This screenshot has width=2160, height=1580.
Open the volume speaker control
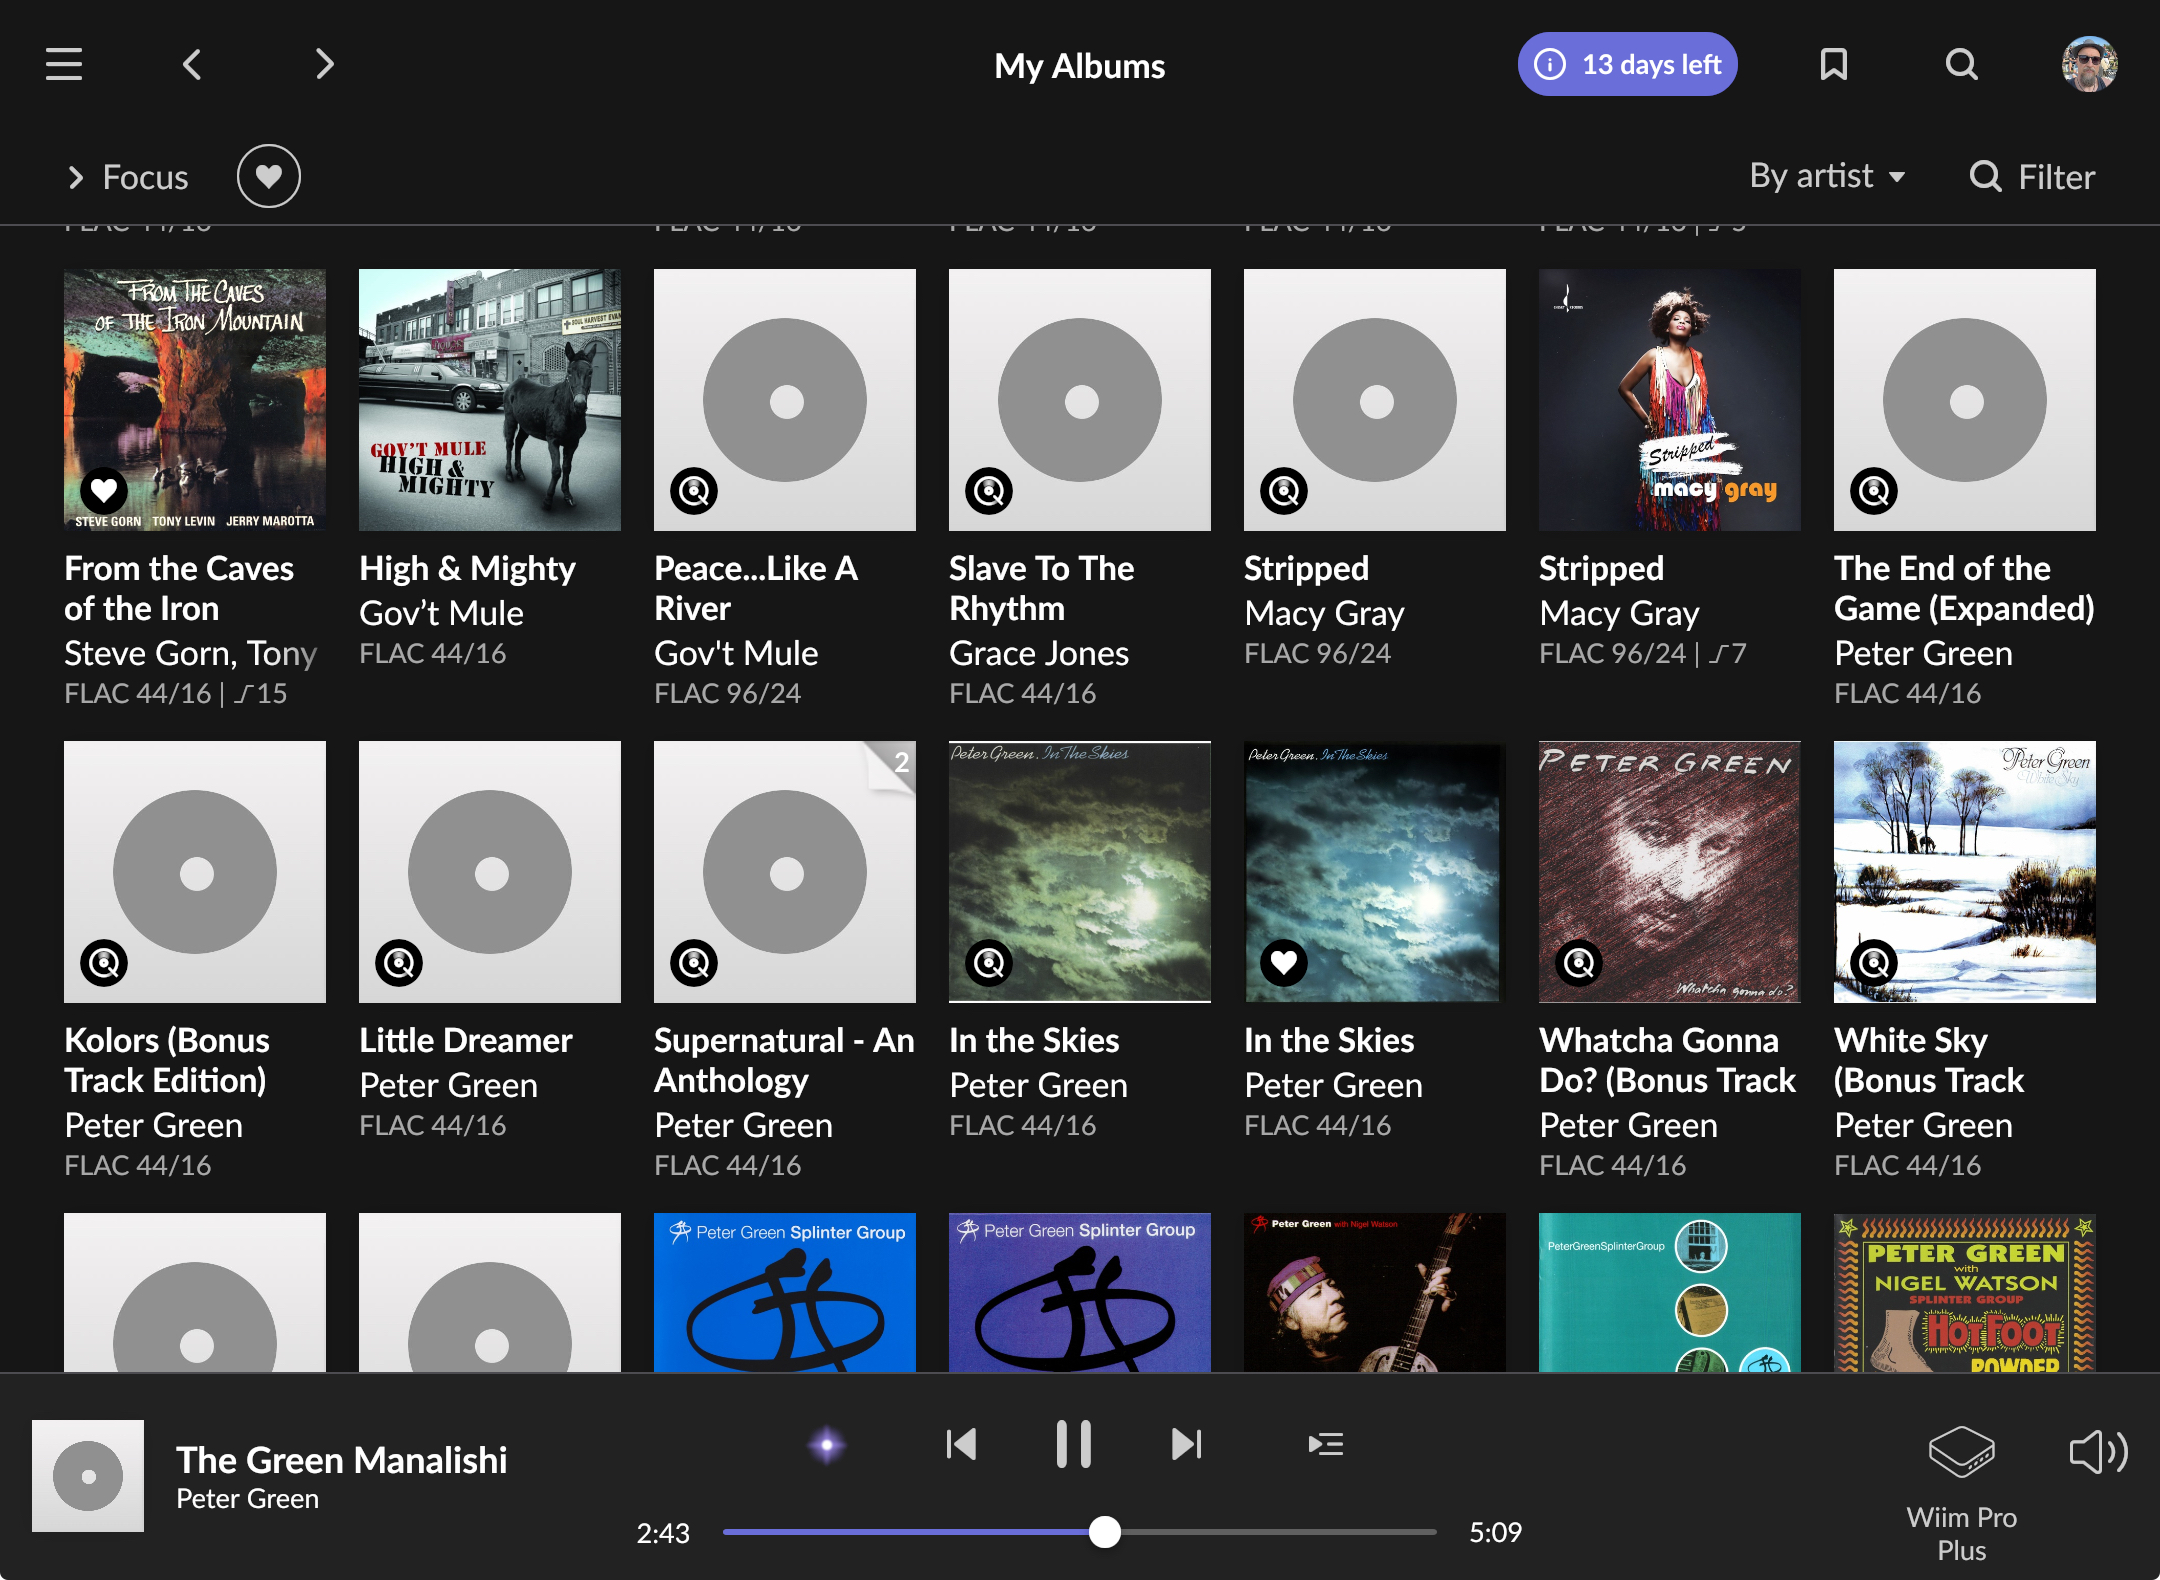pyautogui.click(x=2097, y=1452)
